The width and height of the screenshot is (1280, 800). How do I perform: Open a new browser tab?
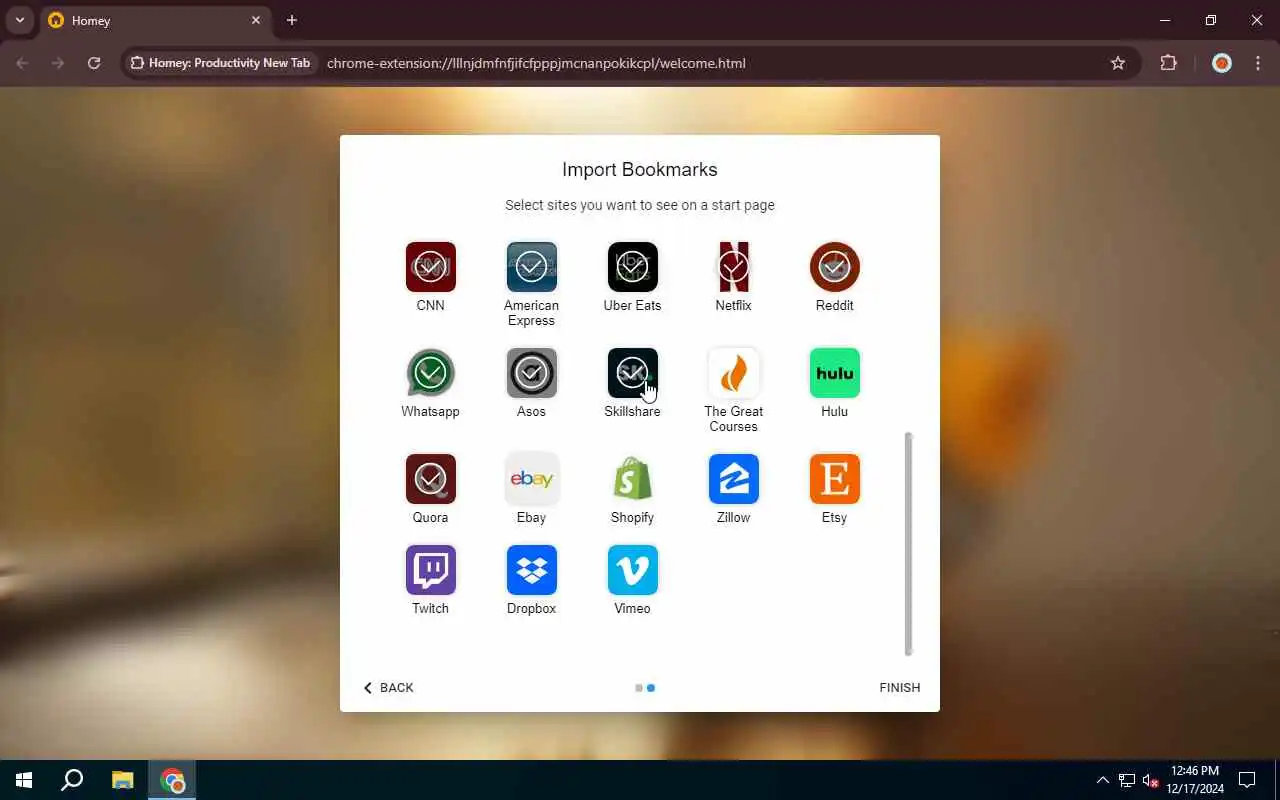click(x=292, y=20)
